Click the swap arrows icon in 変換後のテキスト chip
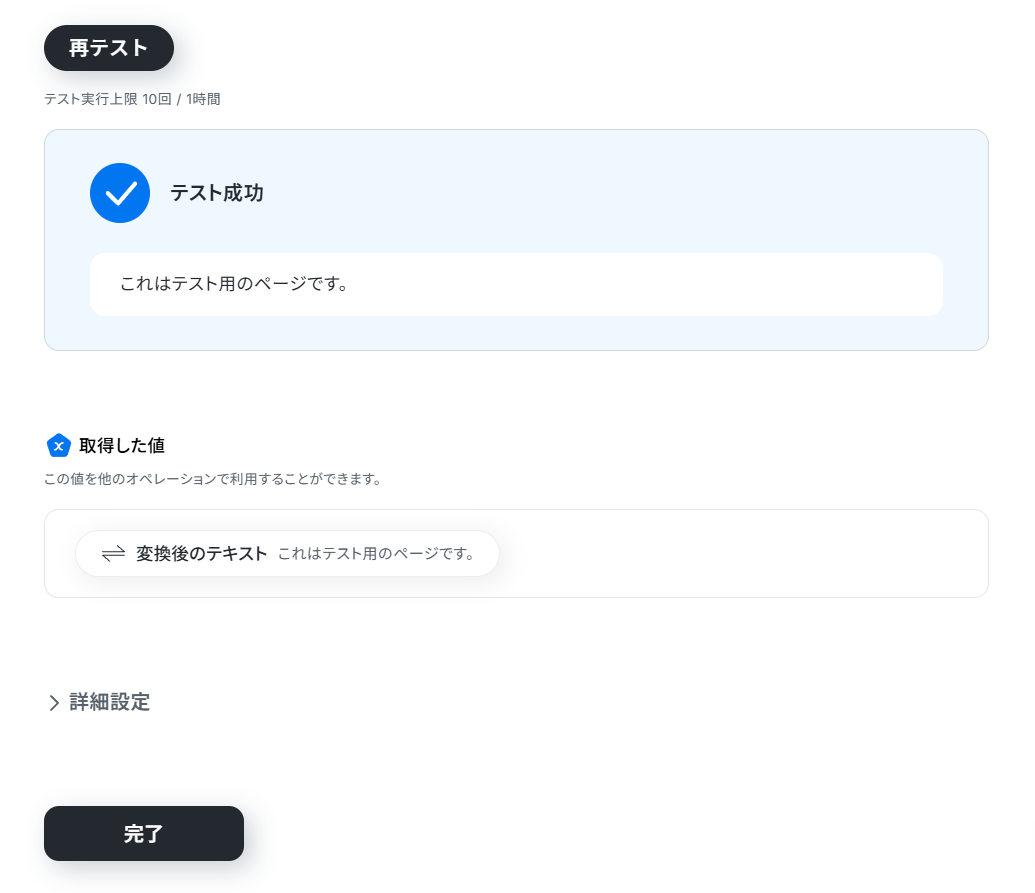Screen dimensions: 1035x893 [114, 554]
